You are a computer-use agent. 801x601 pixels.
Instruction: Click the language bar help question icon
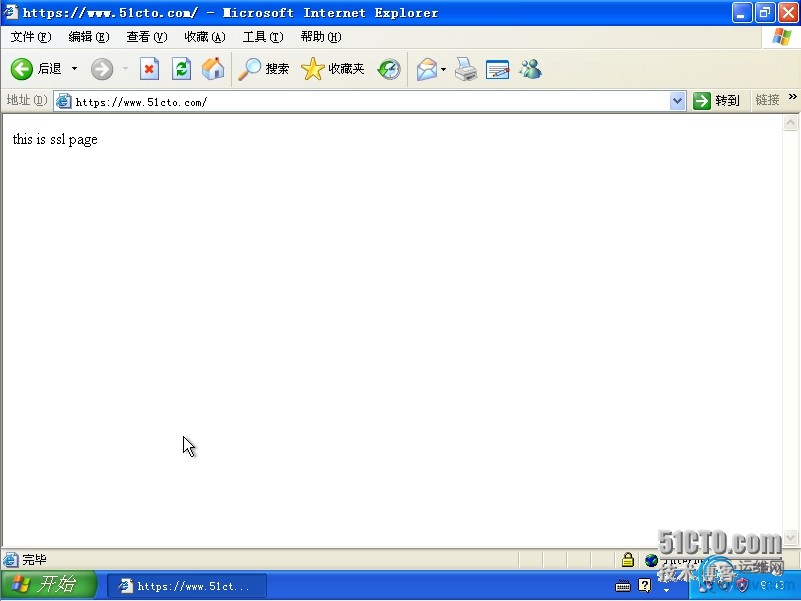(x=645, y=585)
